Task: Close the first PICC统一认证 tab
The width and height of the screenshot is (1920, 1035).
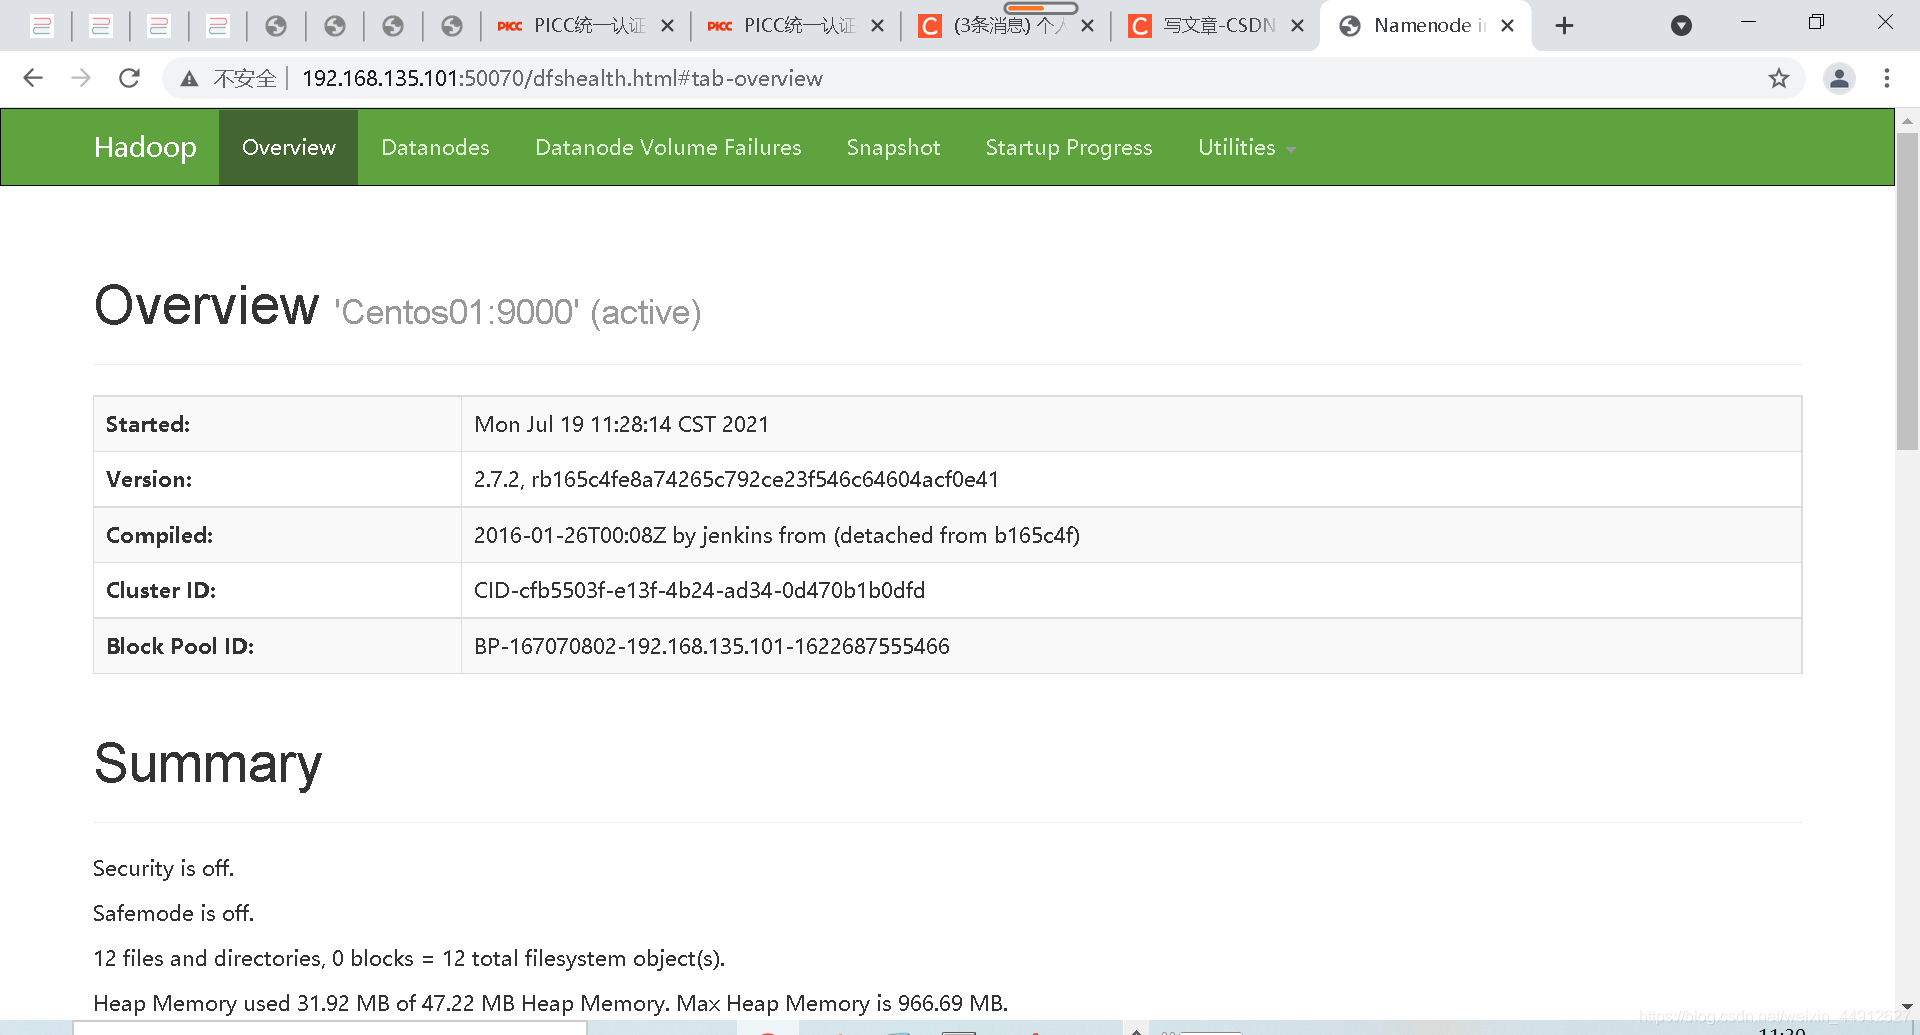Action: (x=668, y=26)
